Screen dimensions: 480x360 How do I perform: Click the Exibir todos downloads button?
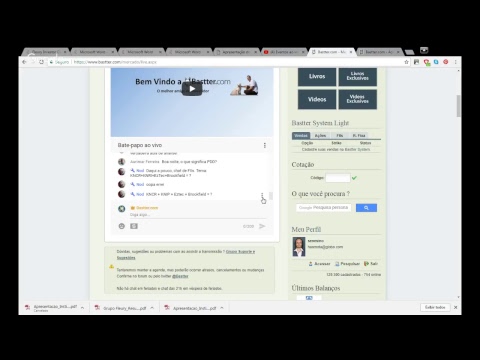[435, 307]
